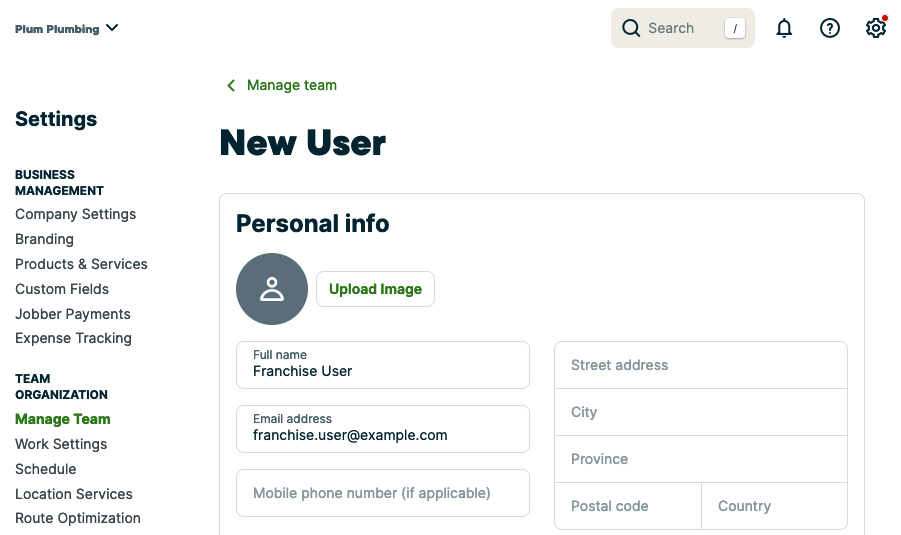Go to Route Optimization settings
Viewport: 901px width, 535px height.
click(77, 518)
